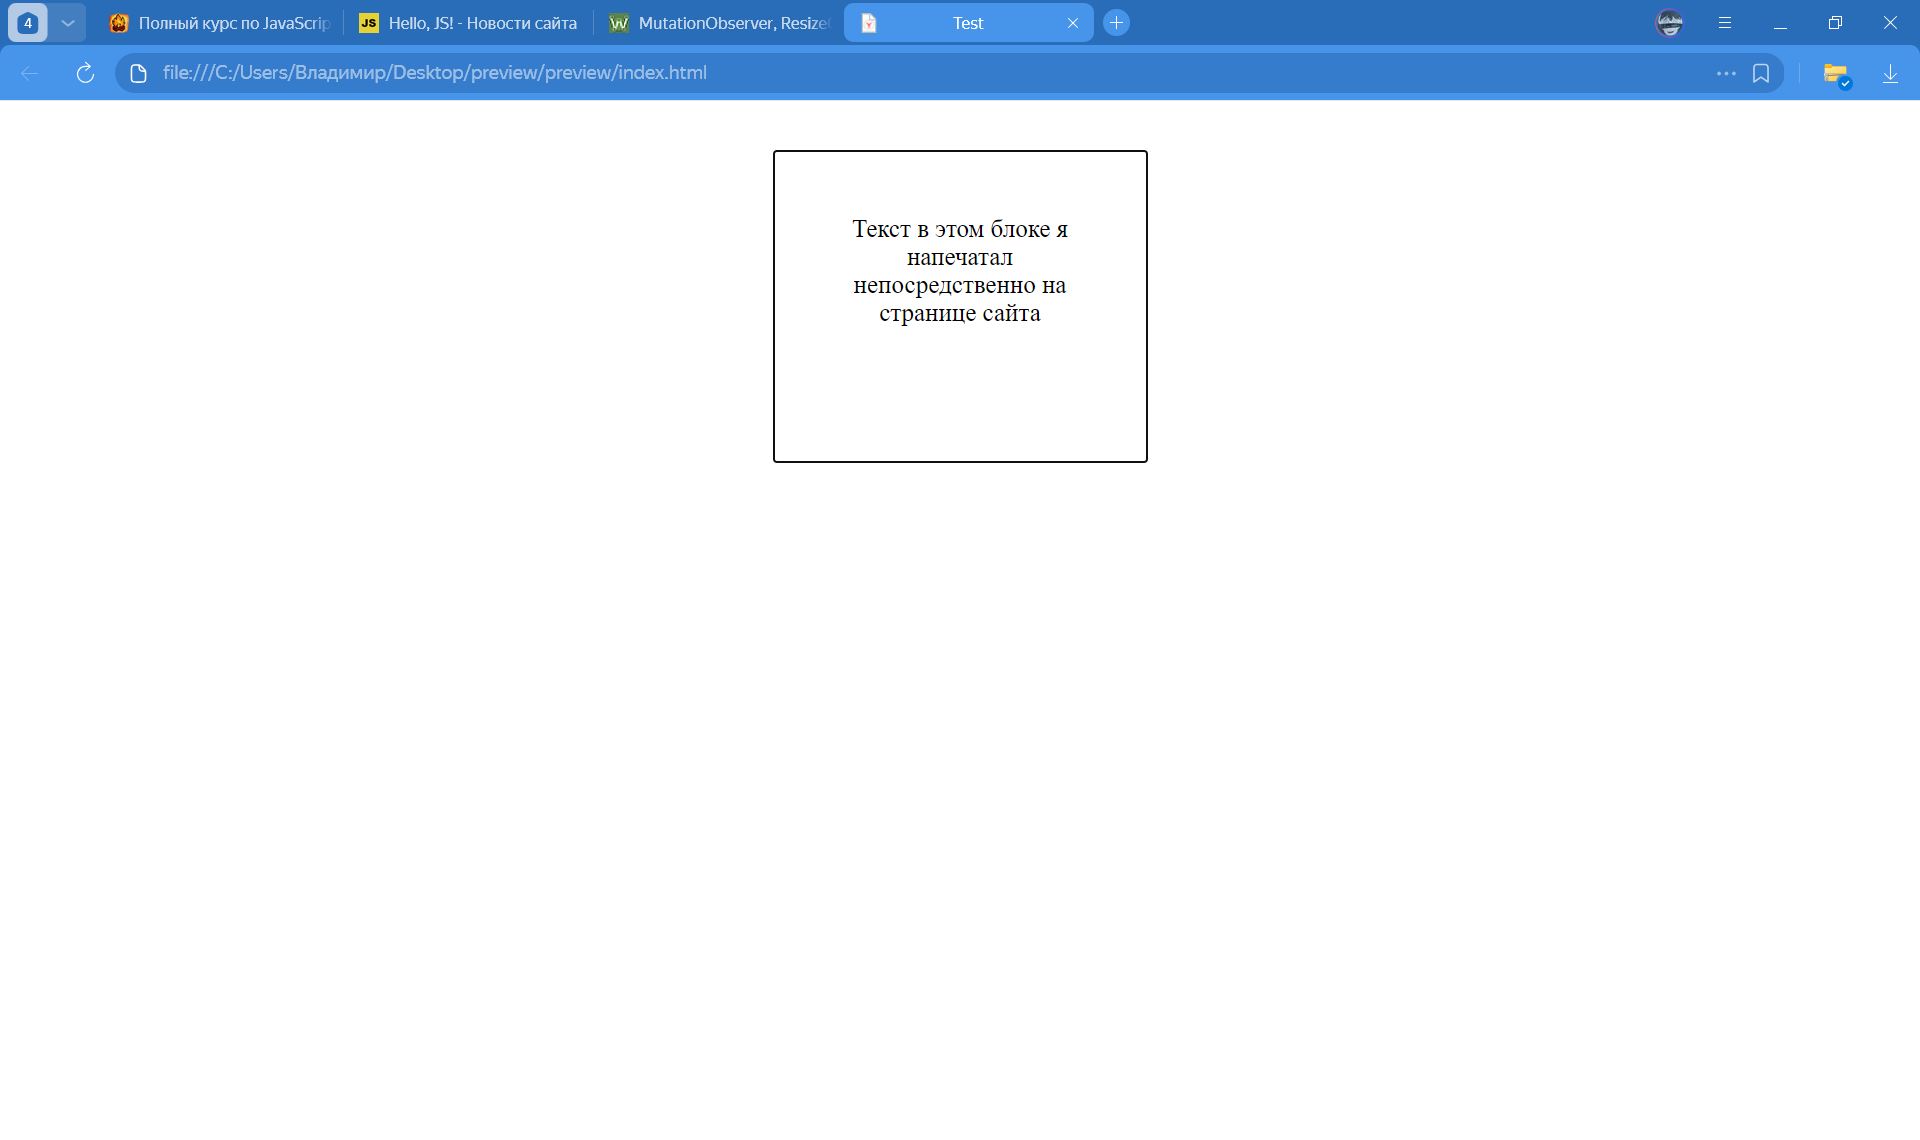Close the Test tab
Image resolution: width=1920 pixels, height=1140 pixels.
click(x=1073, y=23)
